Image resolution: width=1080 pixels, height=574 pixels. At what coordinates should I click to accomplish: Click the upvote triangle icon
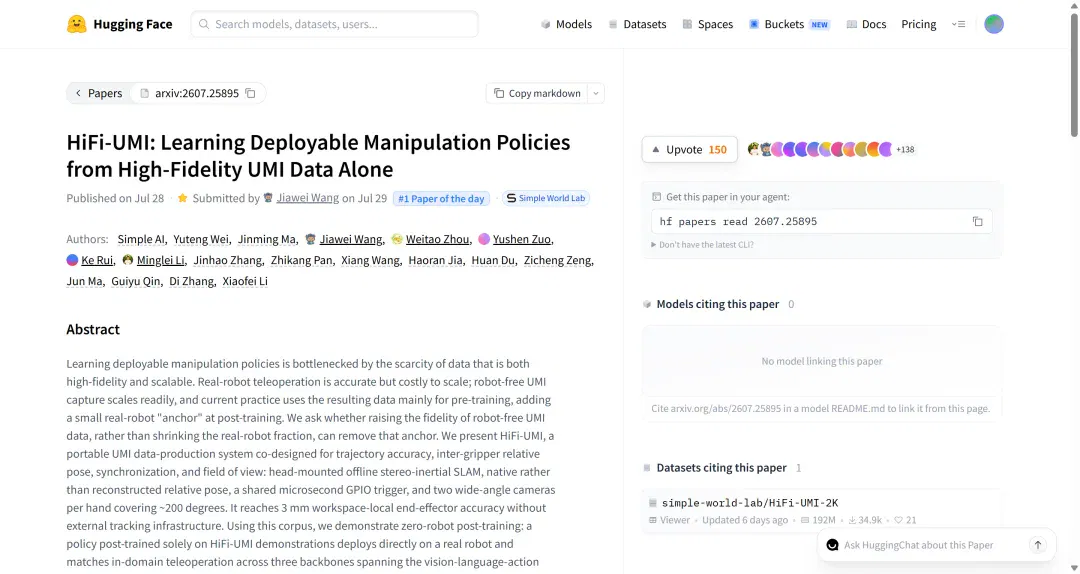pyautogui.click(x=656, y=150)
